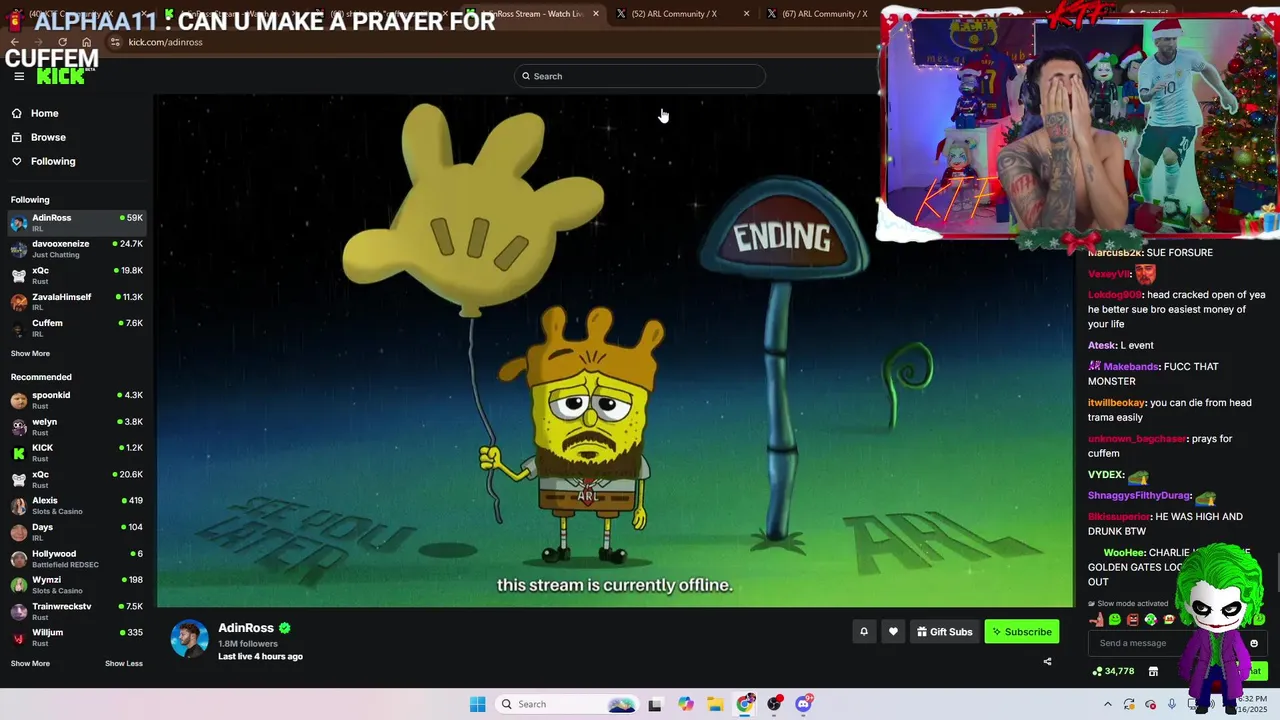Image resolution: width=1280 pixels, height=720 pixels.
Task: Click the Gift Subs button
Action: [944, 631]
